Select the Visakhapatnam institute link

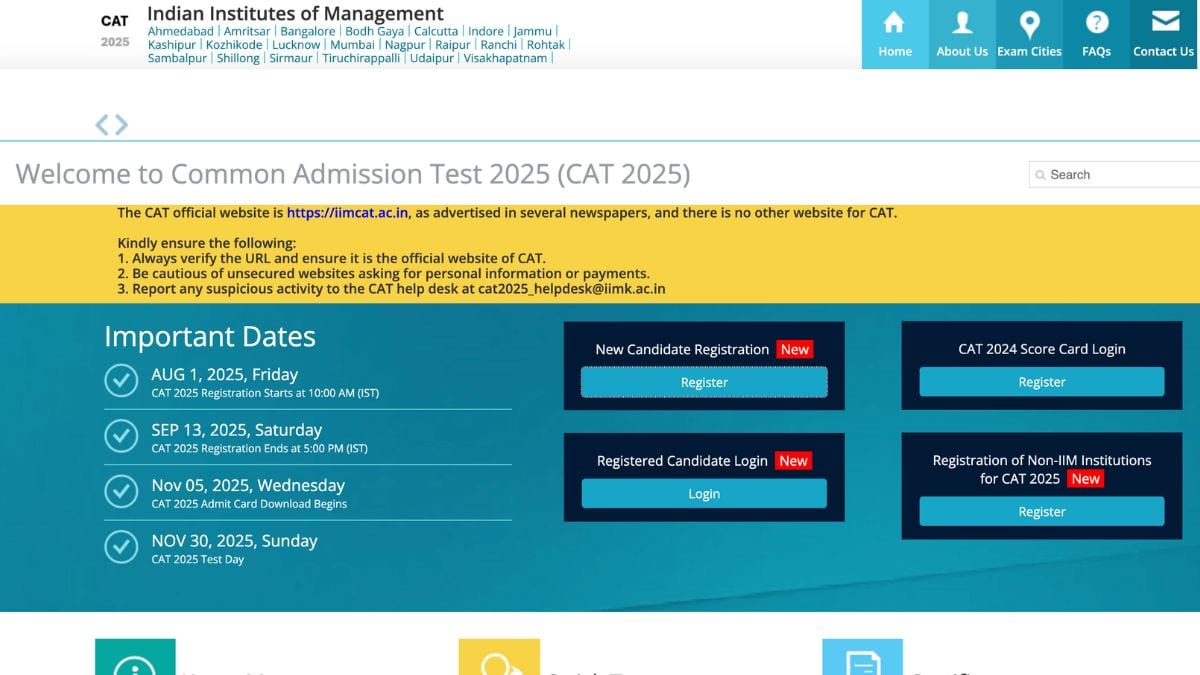[x=506, y=58]
